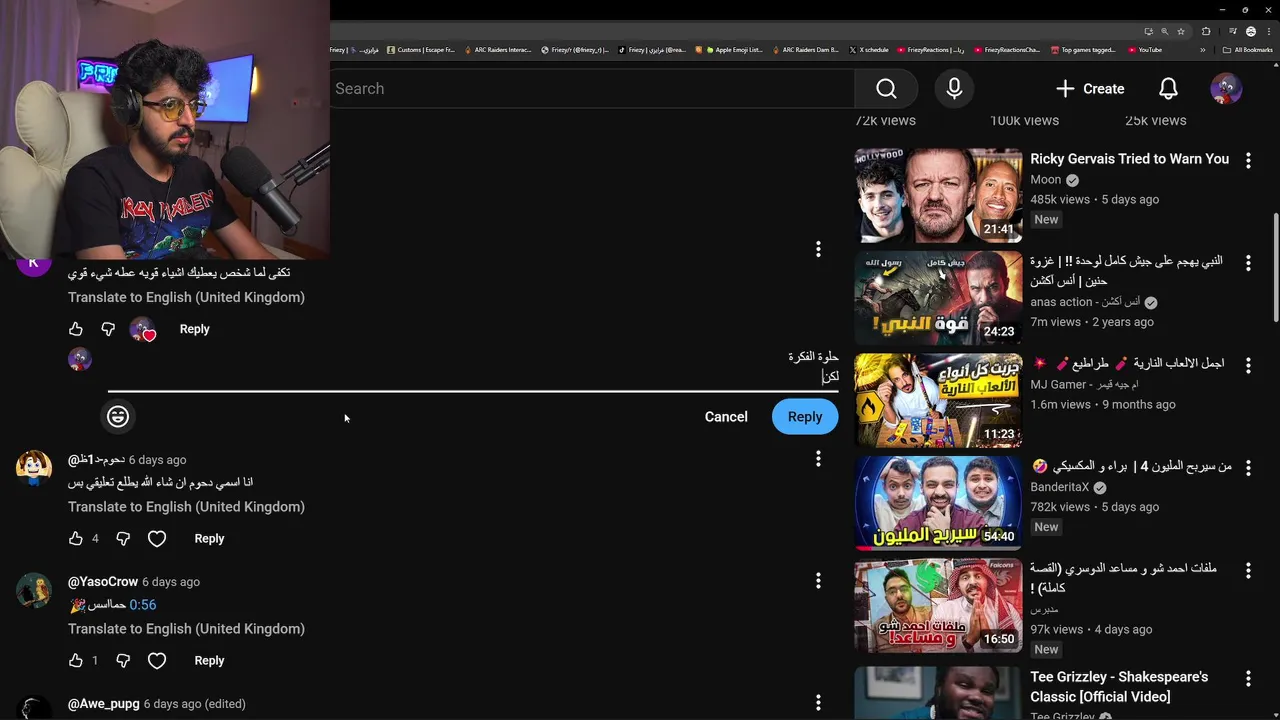This screenshot has height=720, width=1280.
Task: Translate the top comment to English
Action: pos(186,297)
